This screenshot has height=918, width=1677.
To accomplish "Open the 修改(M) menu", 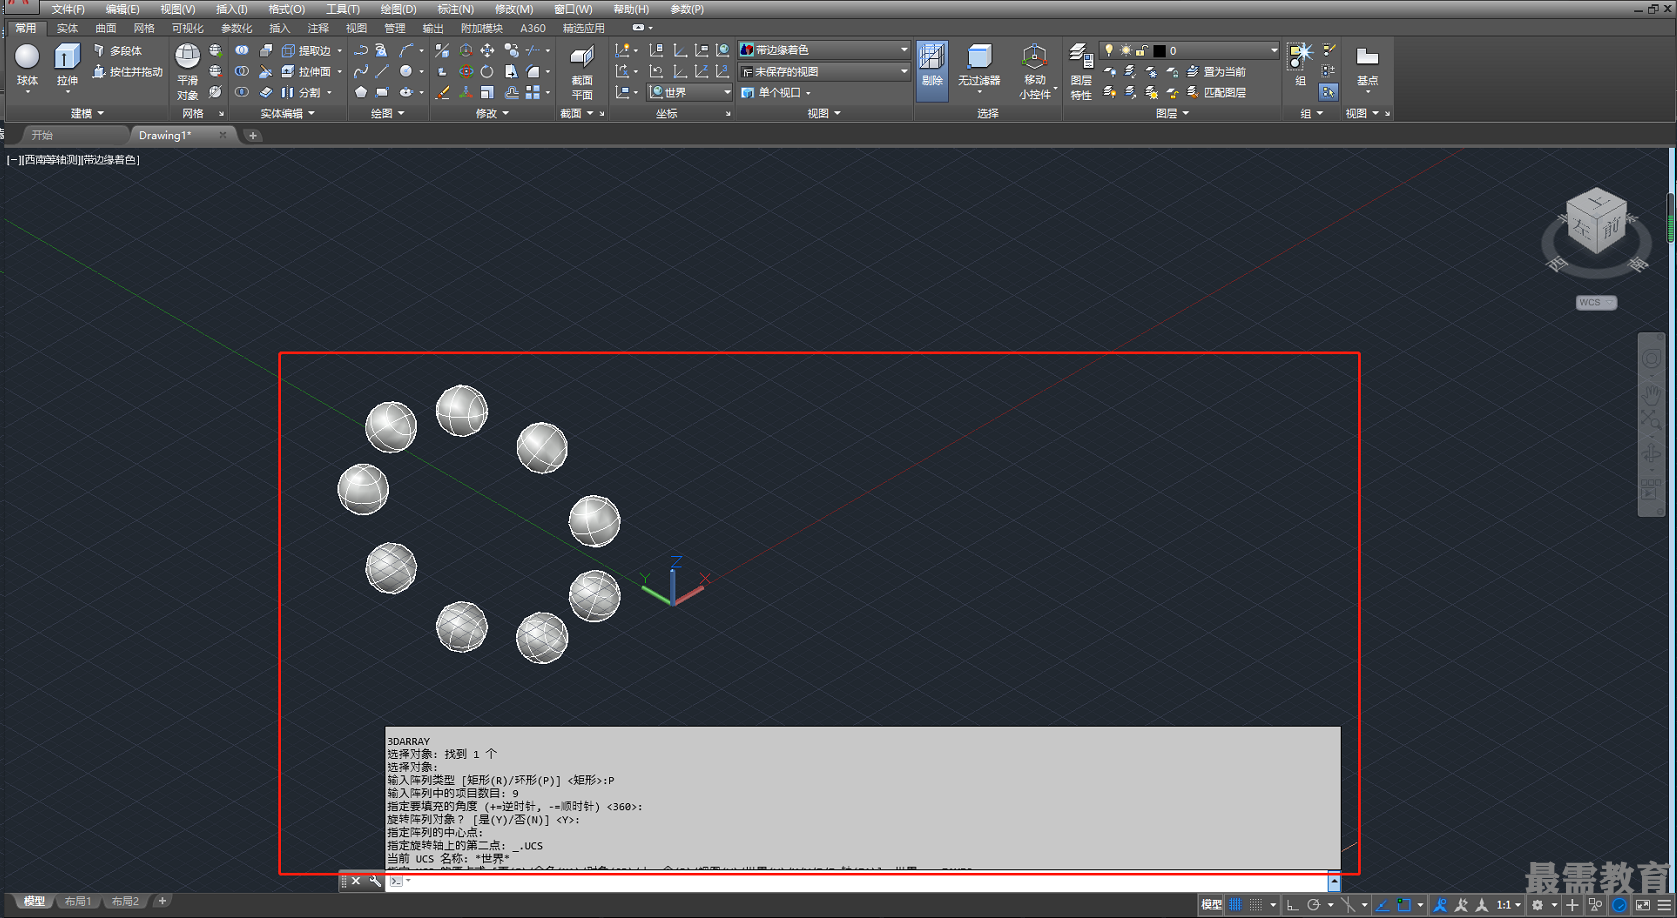I will coord(514,9).
